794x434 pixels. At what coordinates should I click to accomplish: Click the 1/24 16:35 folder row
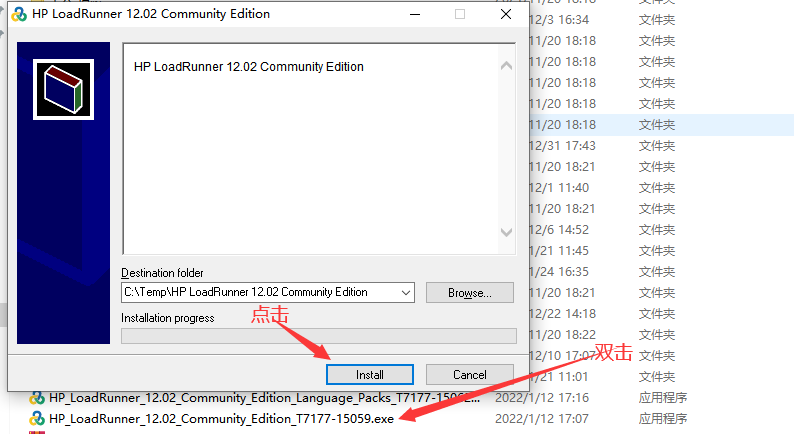coord(661,272)
